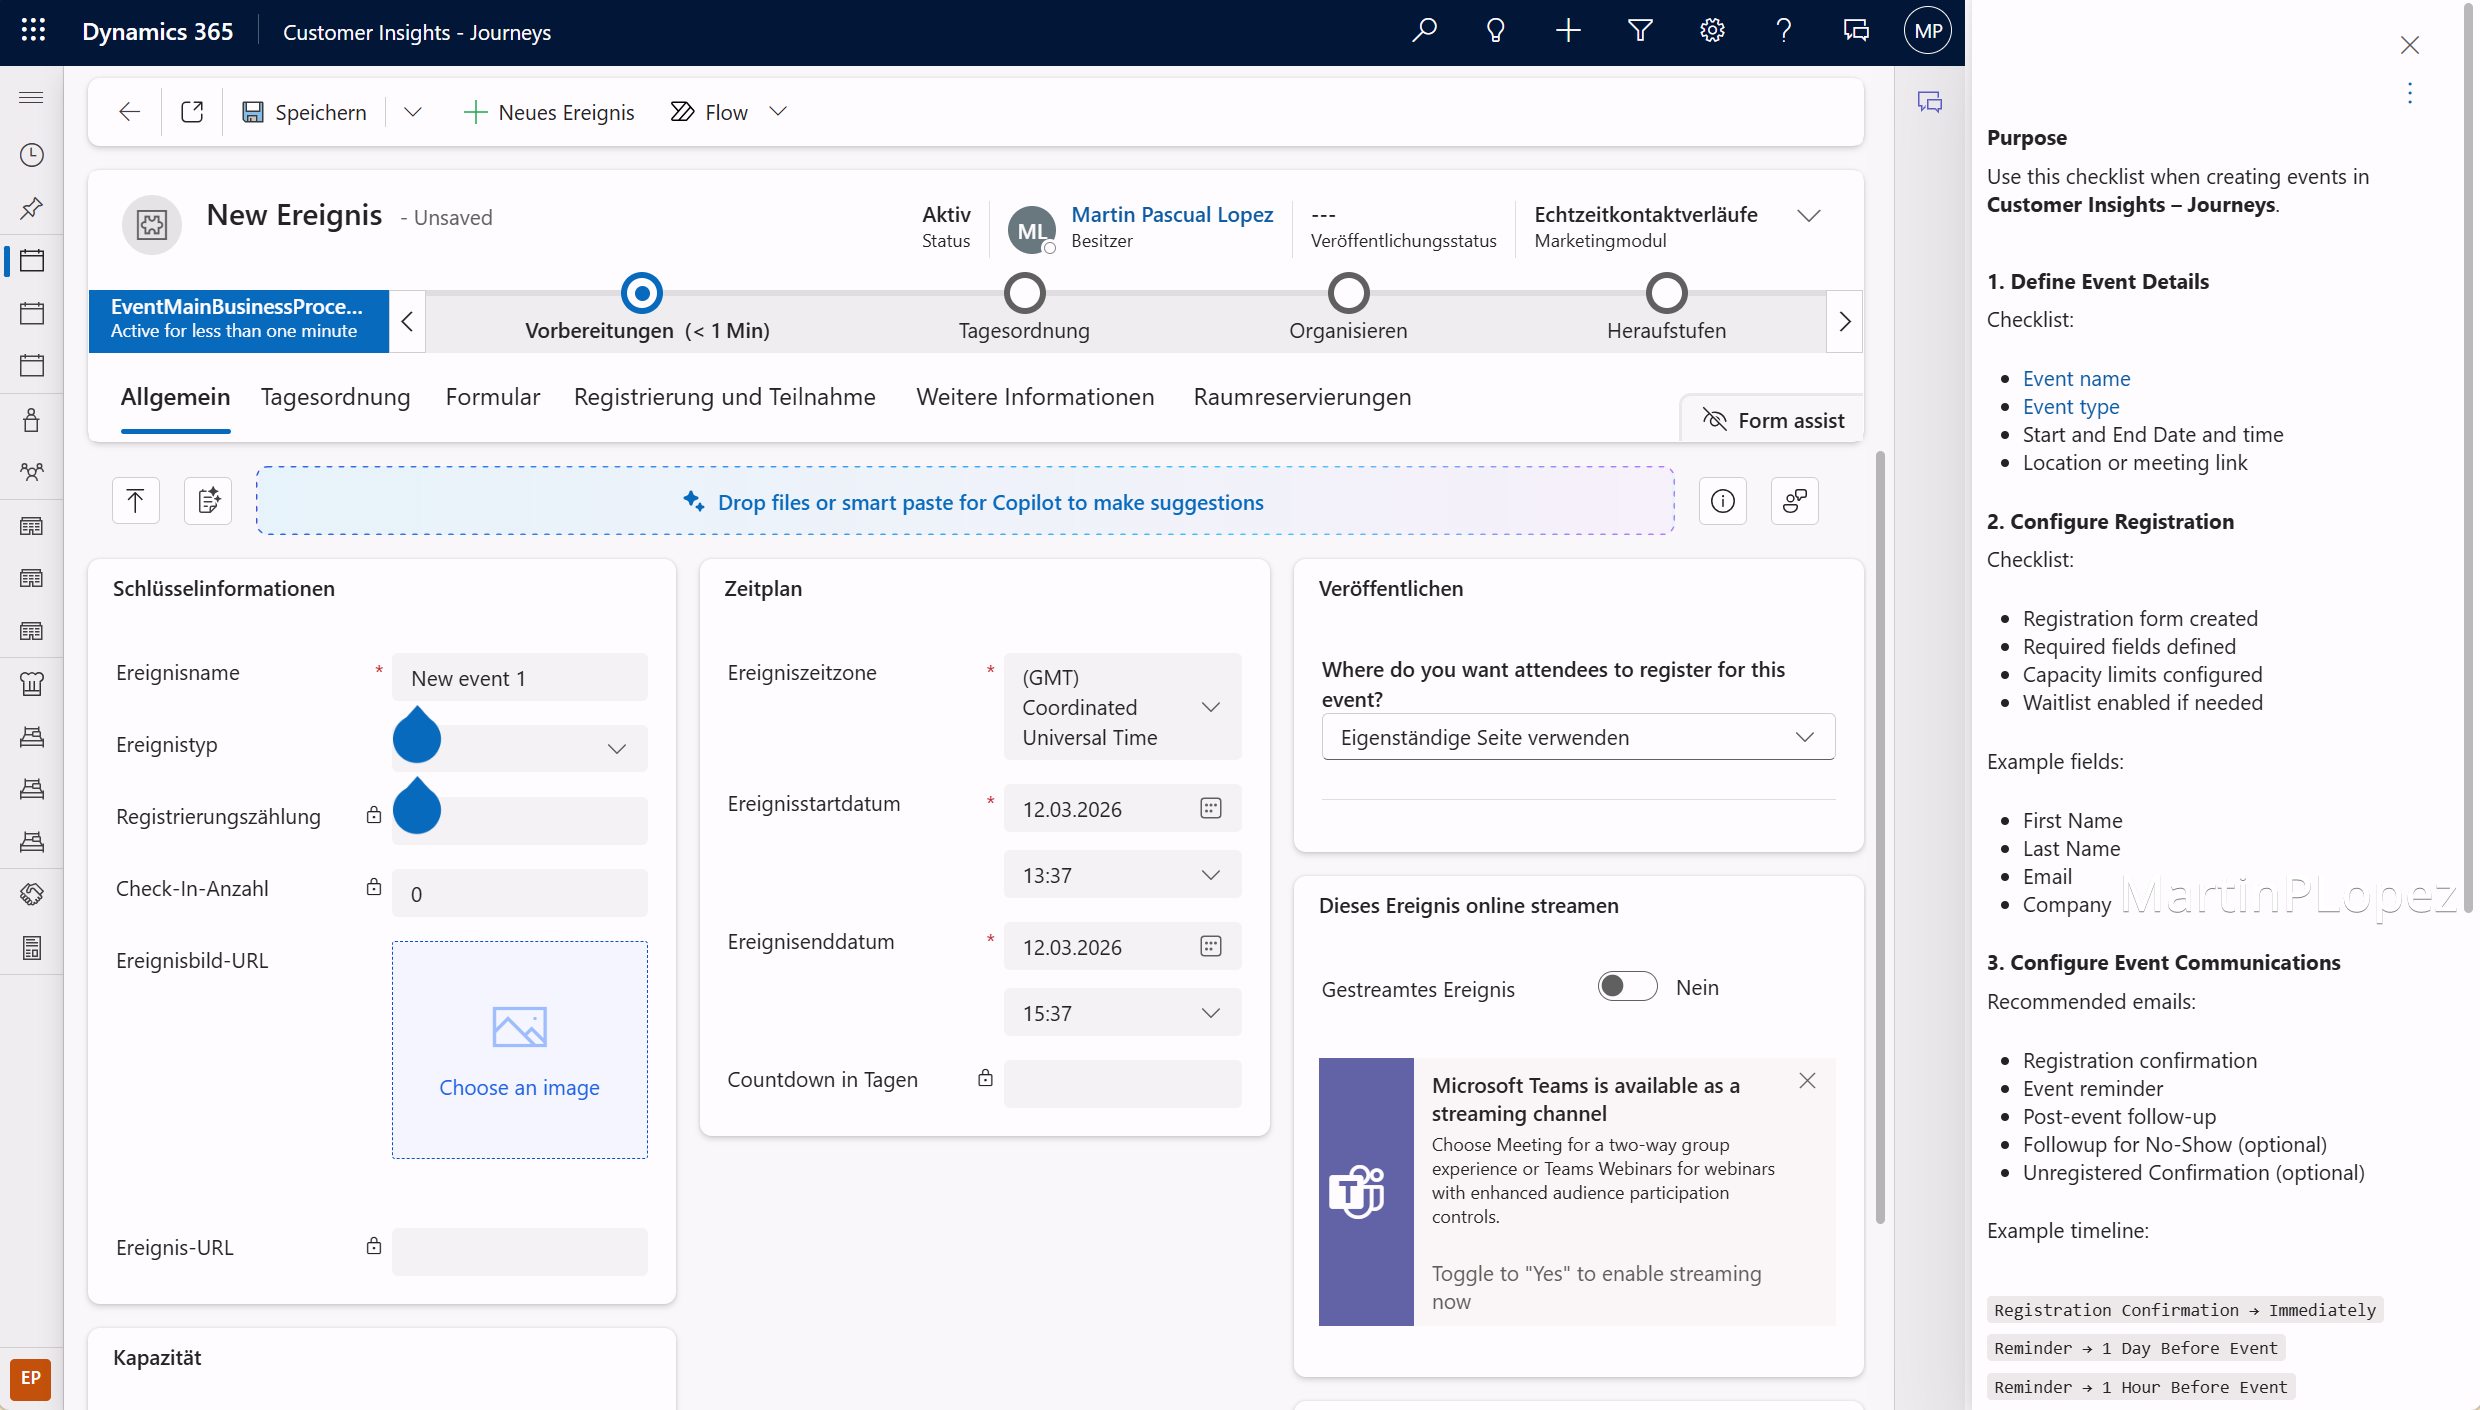
Task: Toggle the Gestreamtes Ereignis switch
Action: click(1626, 987)
